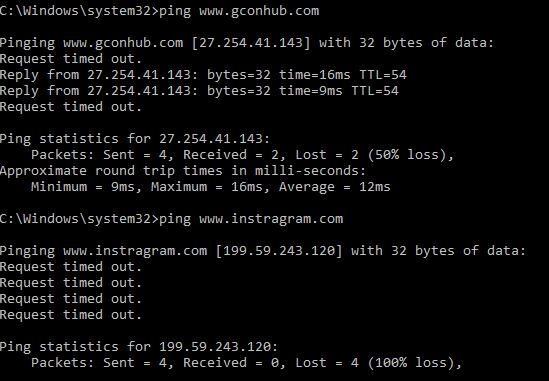This screenshot has height=381, width=549.
Task: Click the 'Pinging www.gconhub.com' output line
Action: pos(247,43)
